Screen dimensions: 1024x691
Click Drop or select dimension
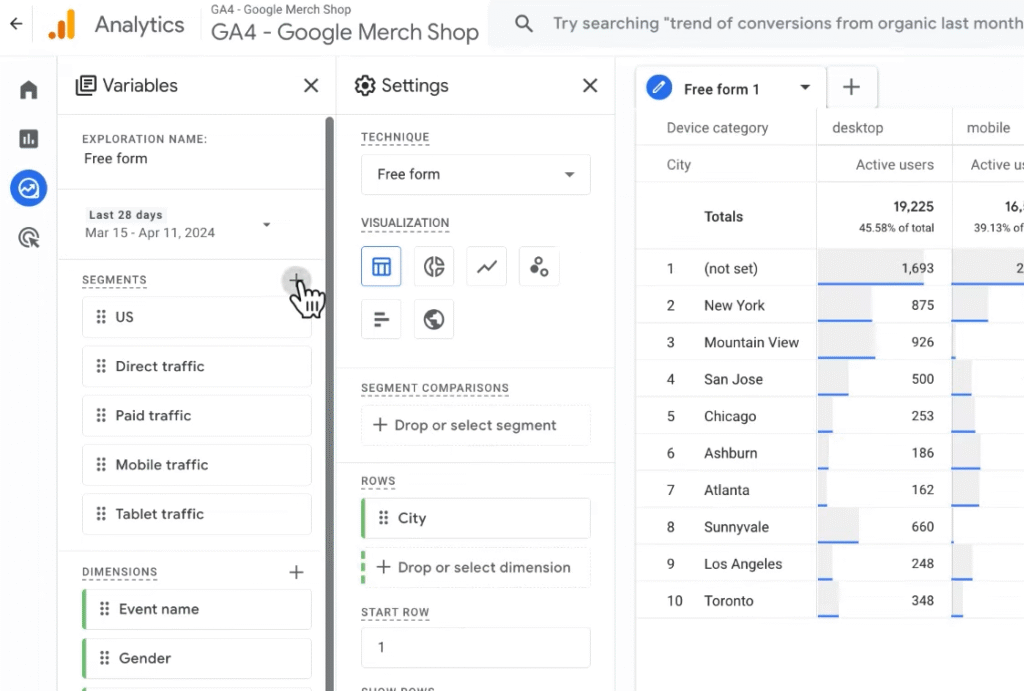pos(477,568)
